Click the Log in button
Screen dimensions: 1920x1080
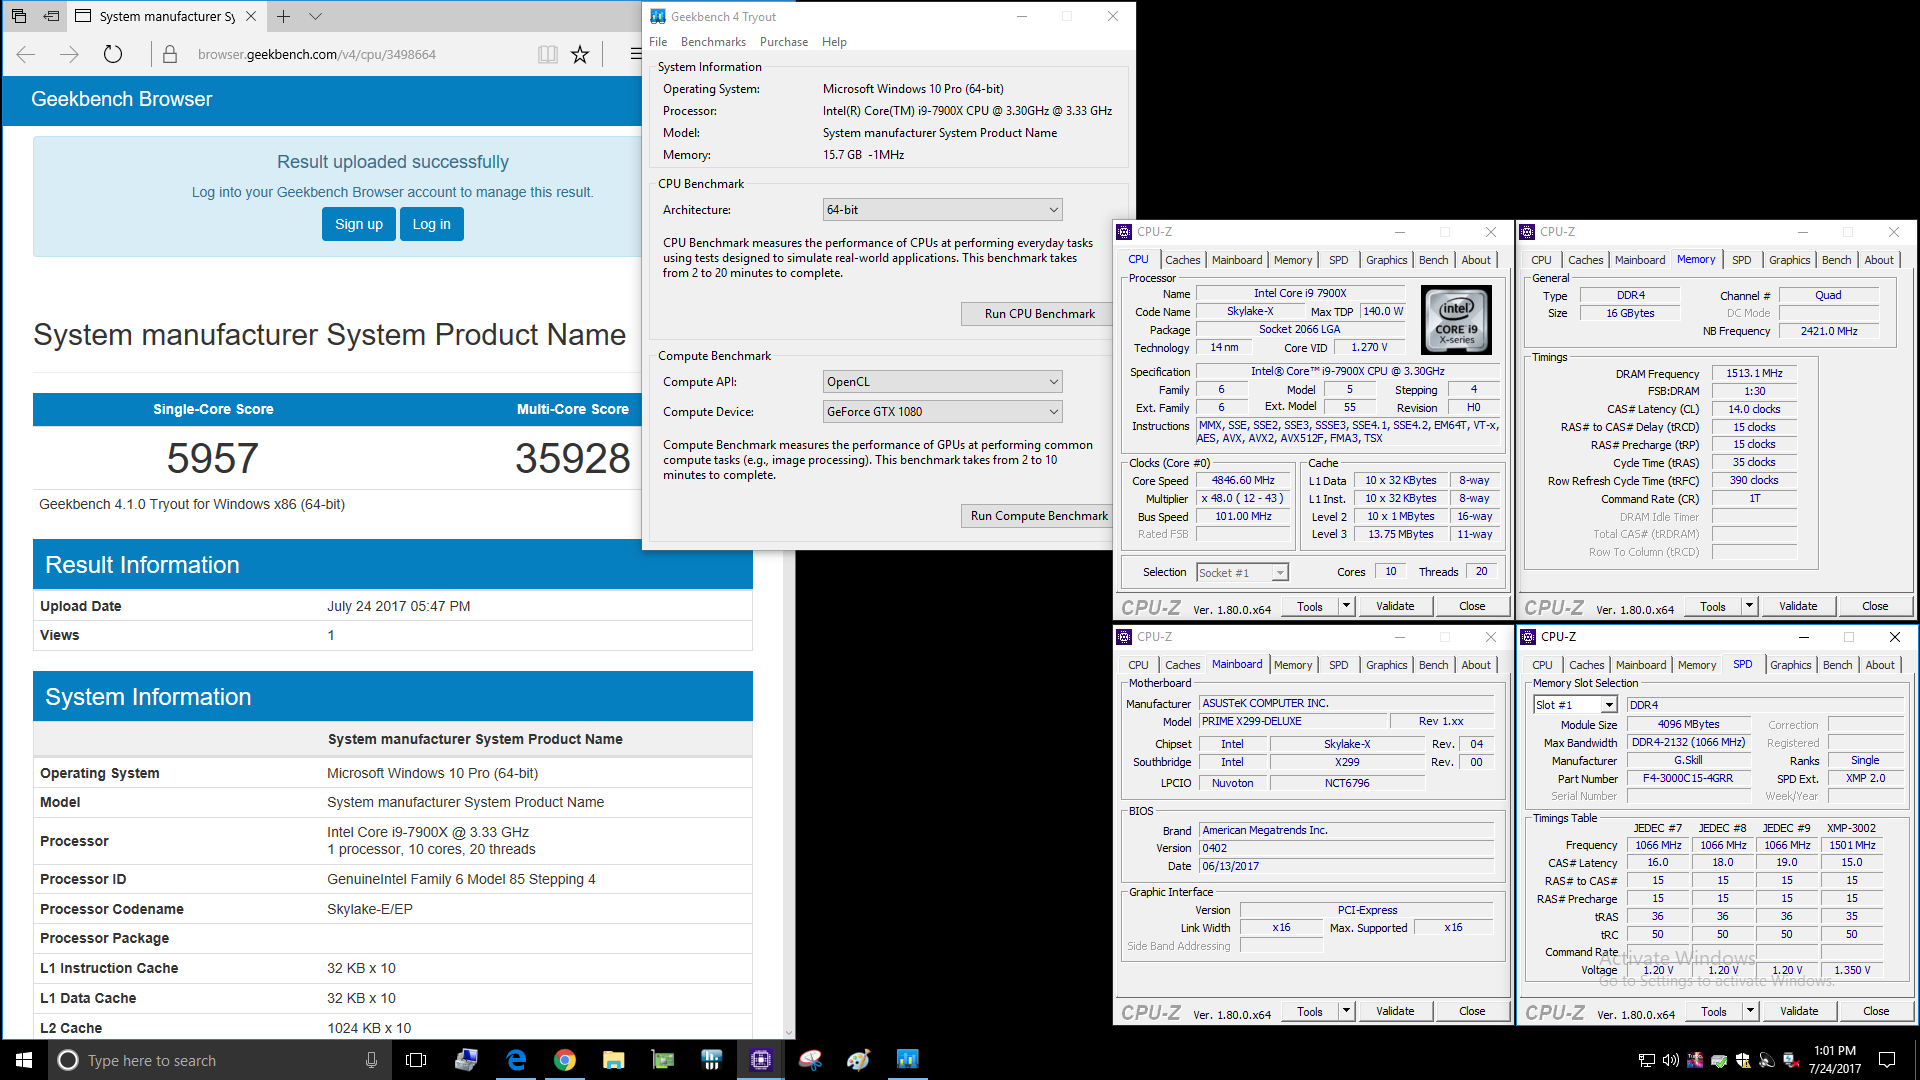tap(432, 224)
